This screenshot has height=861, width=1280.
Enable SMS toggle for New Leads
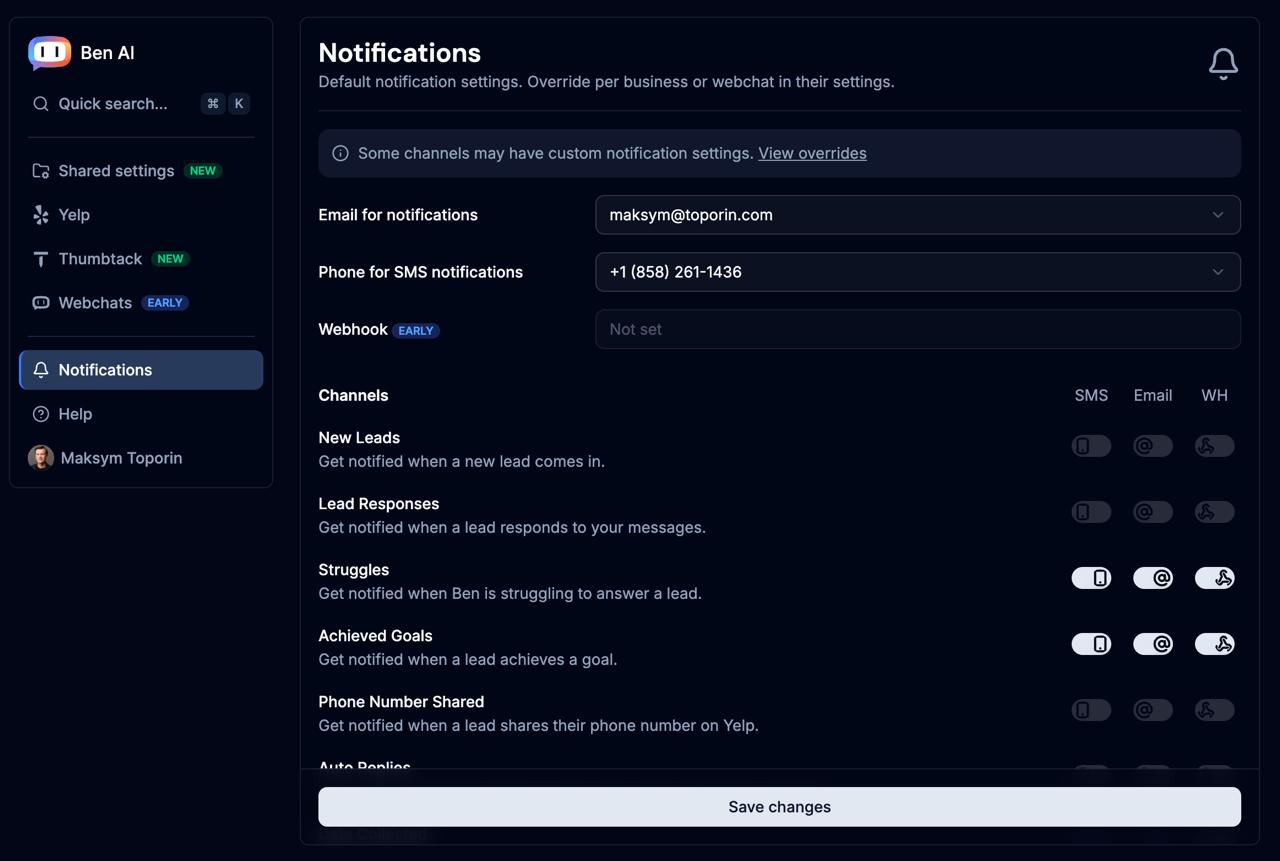(x=1091, y=446)
